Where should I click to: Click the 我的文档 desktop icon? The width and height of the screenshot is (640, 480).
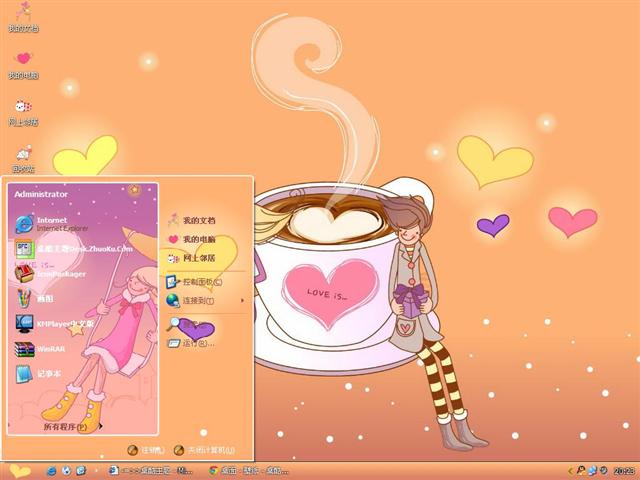click(x=22, y=16)
